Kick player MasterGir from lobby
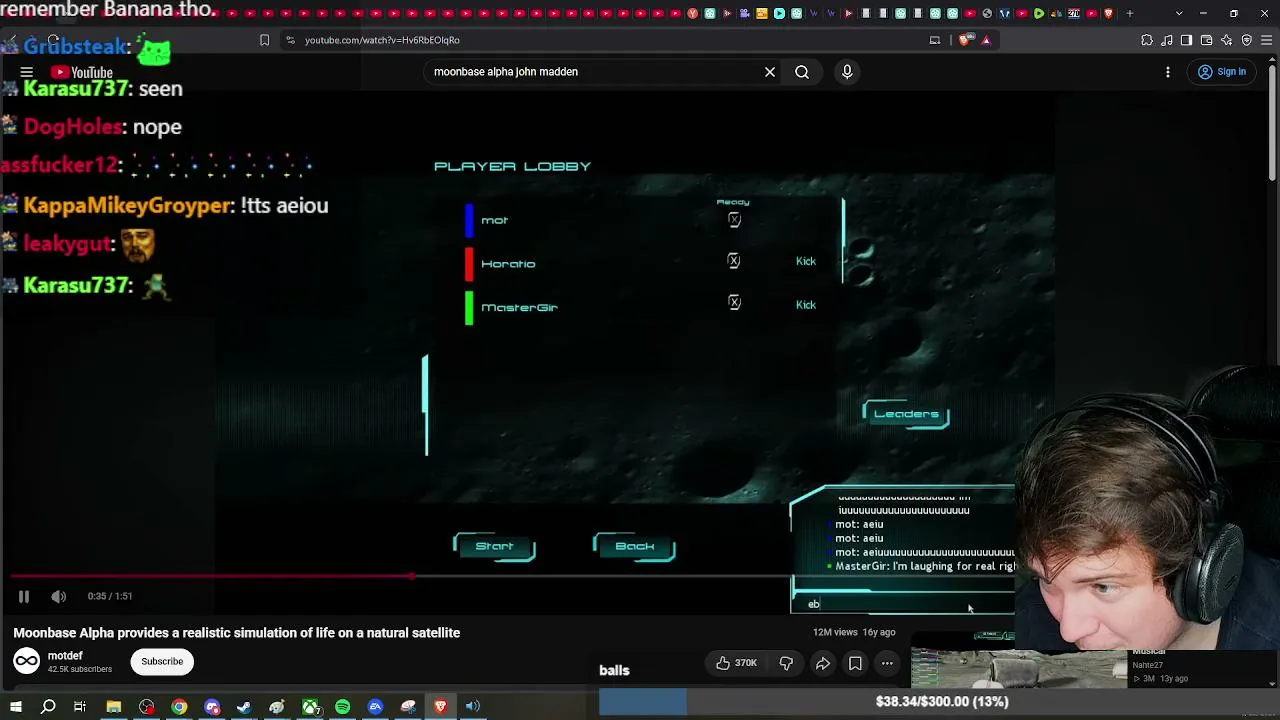Screen dimensions: 1280x720 806,305
